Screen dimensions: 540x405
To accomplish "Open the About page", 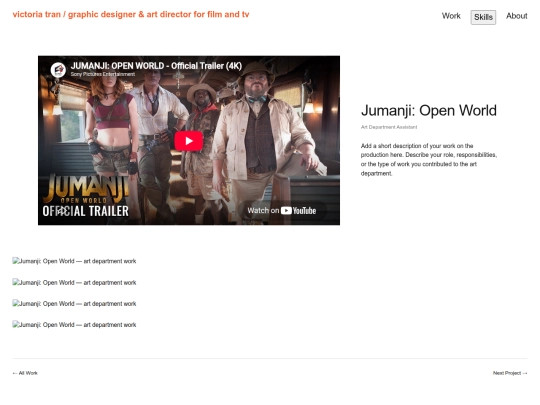I will tap(517, 16).
